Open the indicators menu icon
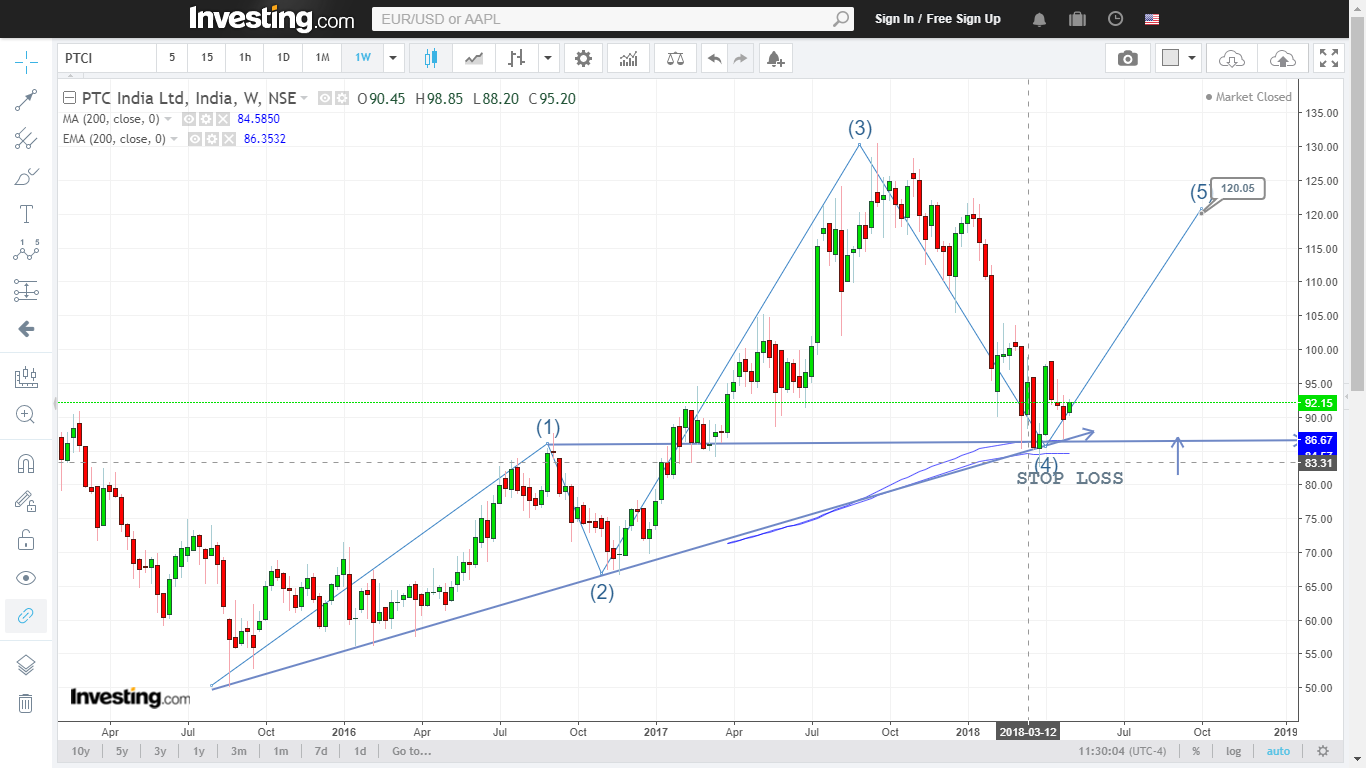The width and height of the screenshot is (1366, 768). tap(628, 58)
